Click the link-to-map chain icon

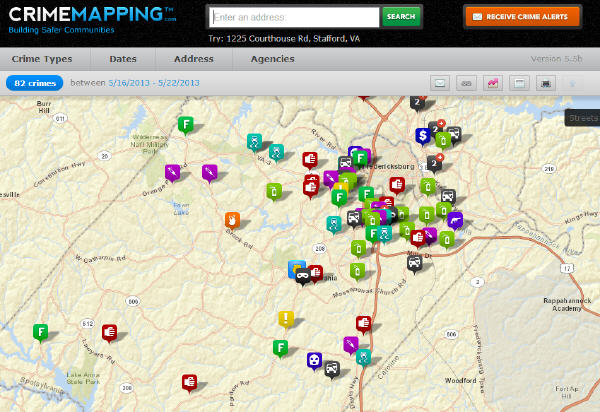pos(466,83)
